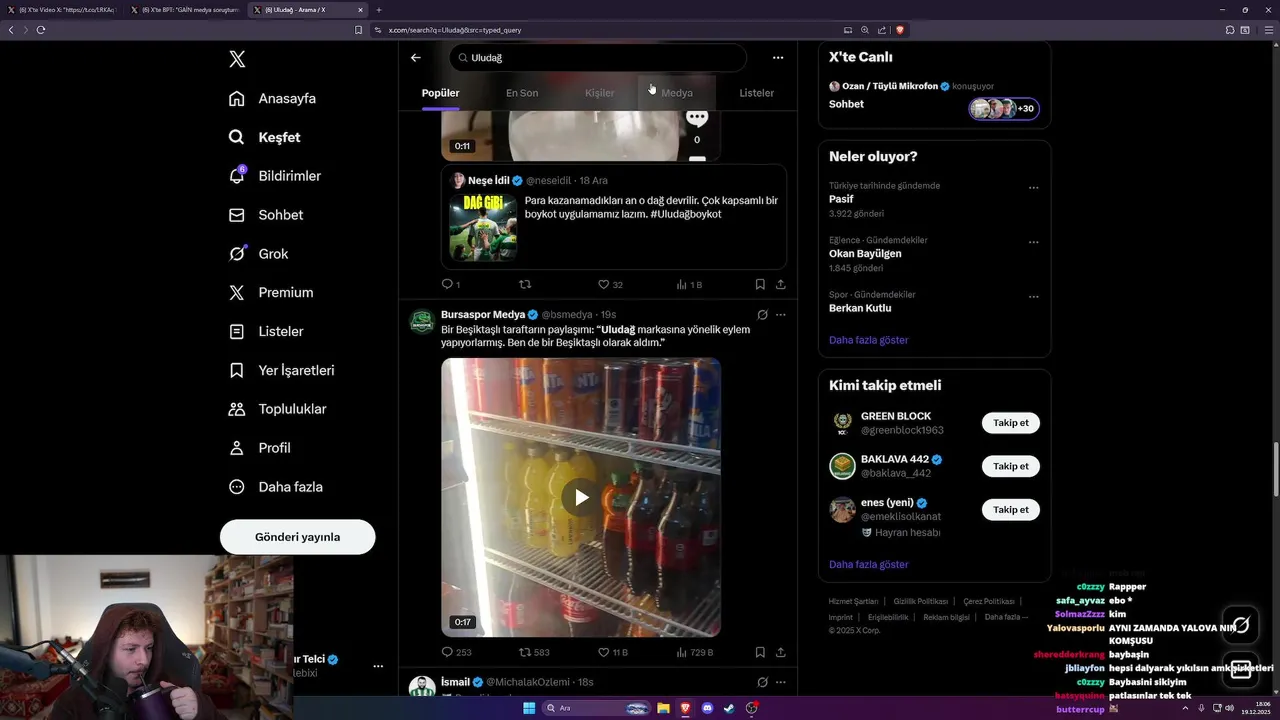The height and width of the screenshot is (720, 1280).
Task: Go back with search page arrow
Action: [416, 58]
